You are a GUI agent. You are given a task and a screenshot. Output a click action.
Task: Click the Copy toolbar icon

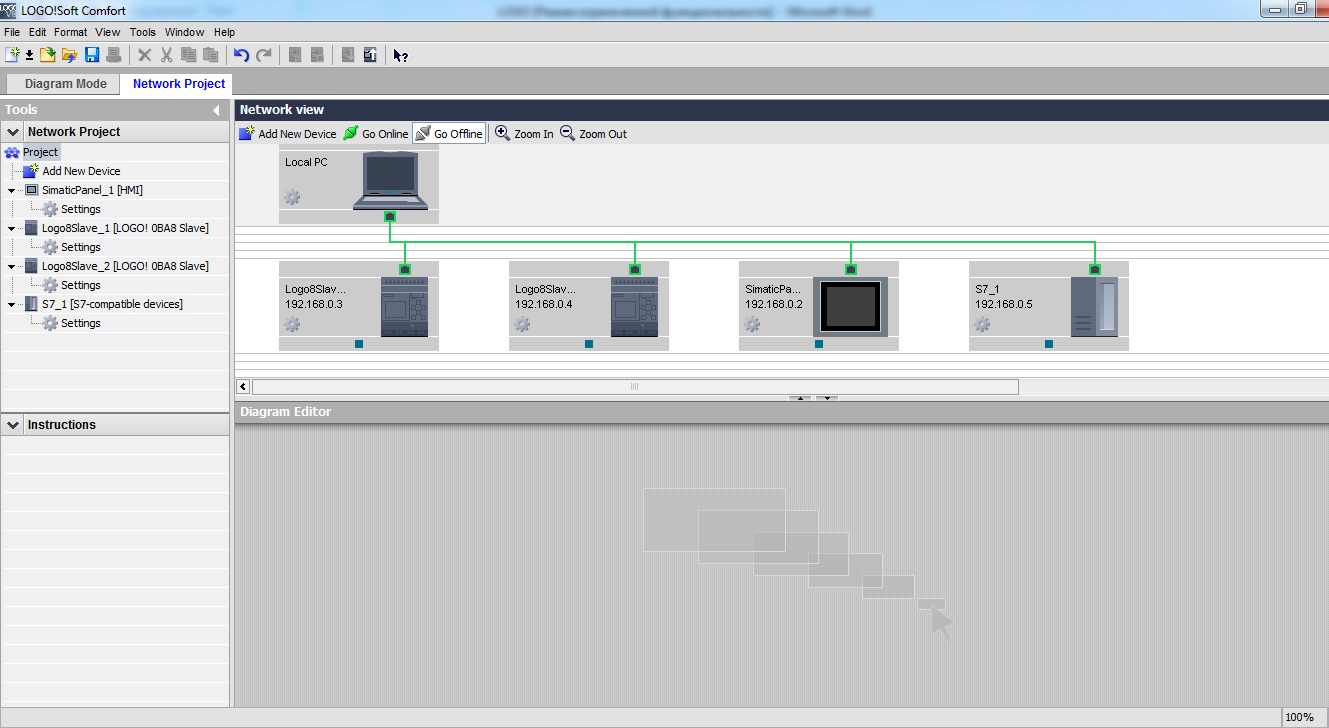(x=189, y=55)
